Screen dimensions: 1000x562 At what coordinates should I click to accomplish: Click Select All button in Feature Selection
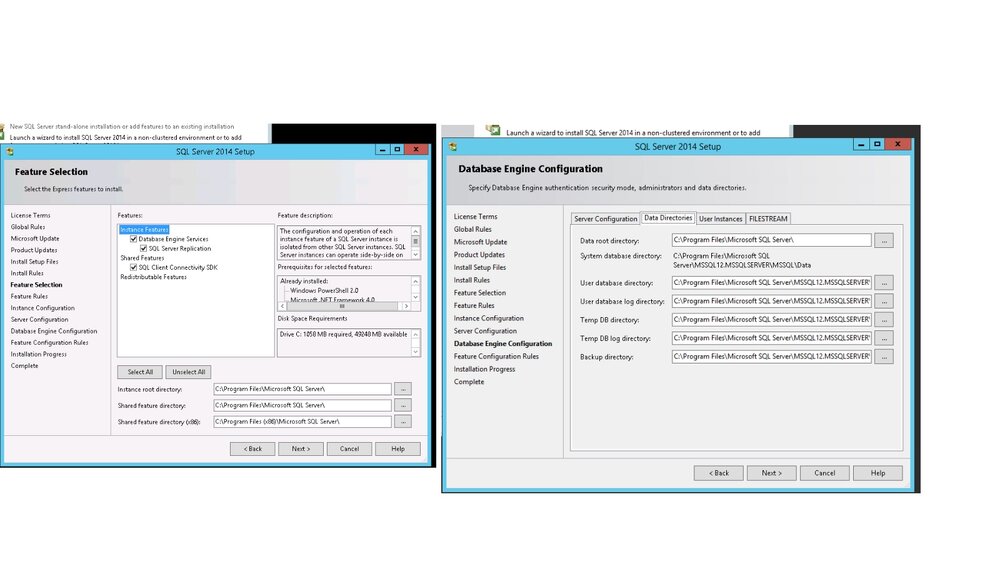(140, 372)
